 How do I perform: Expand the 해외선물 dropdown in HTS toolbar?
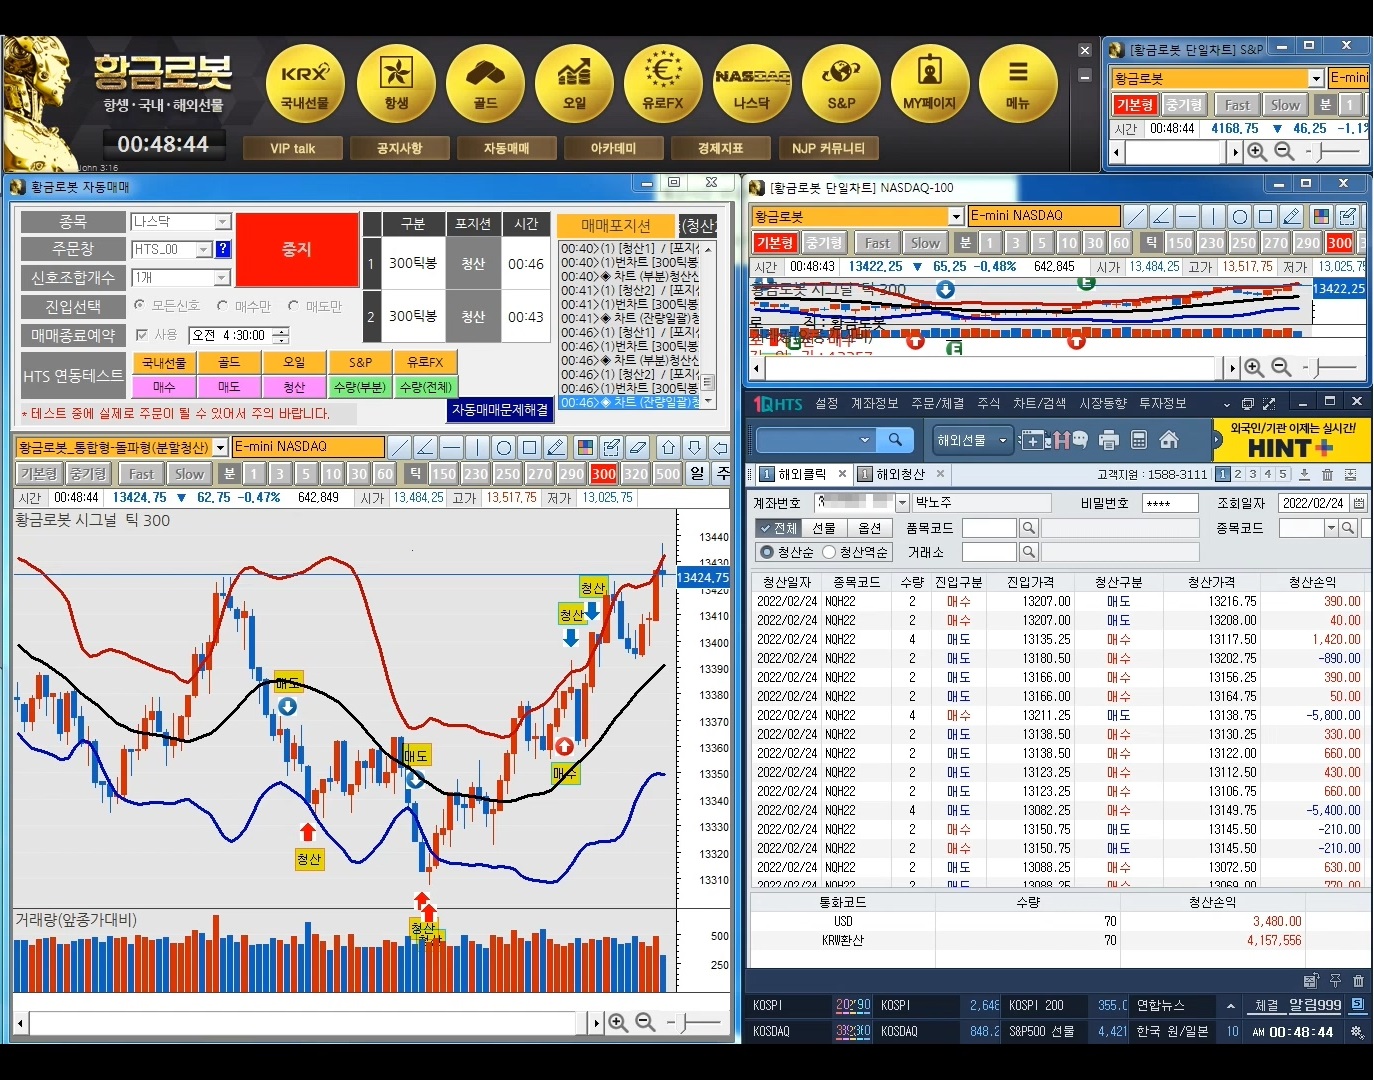pos(1003,440)
